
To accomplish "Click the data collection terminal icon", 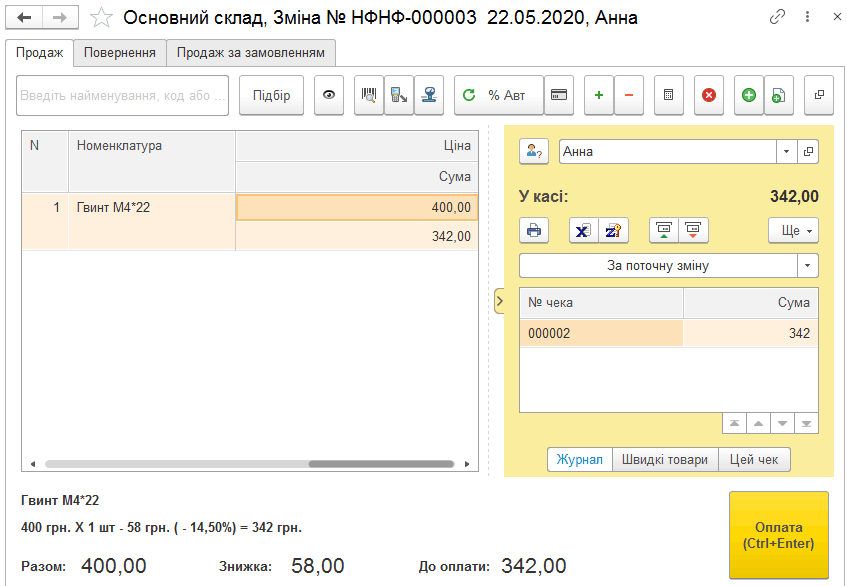I will tap(399, 95).
